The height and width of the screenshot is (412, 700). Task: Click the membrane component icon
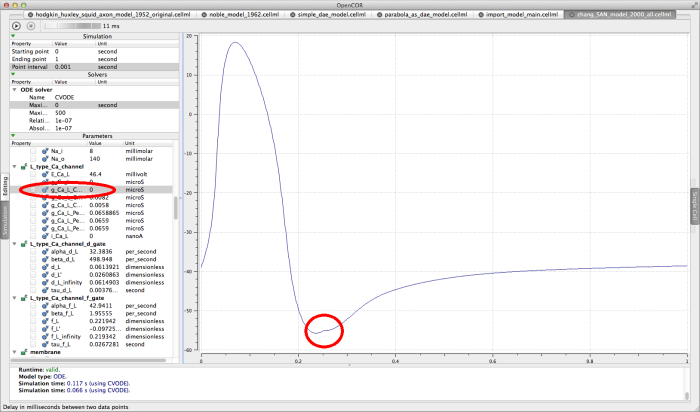coord(25,353)
